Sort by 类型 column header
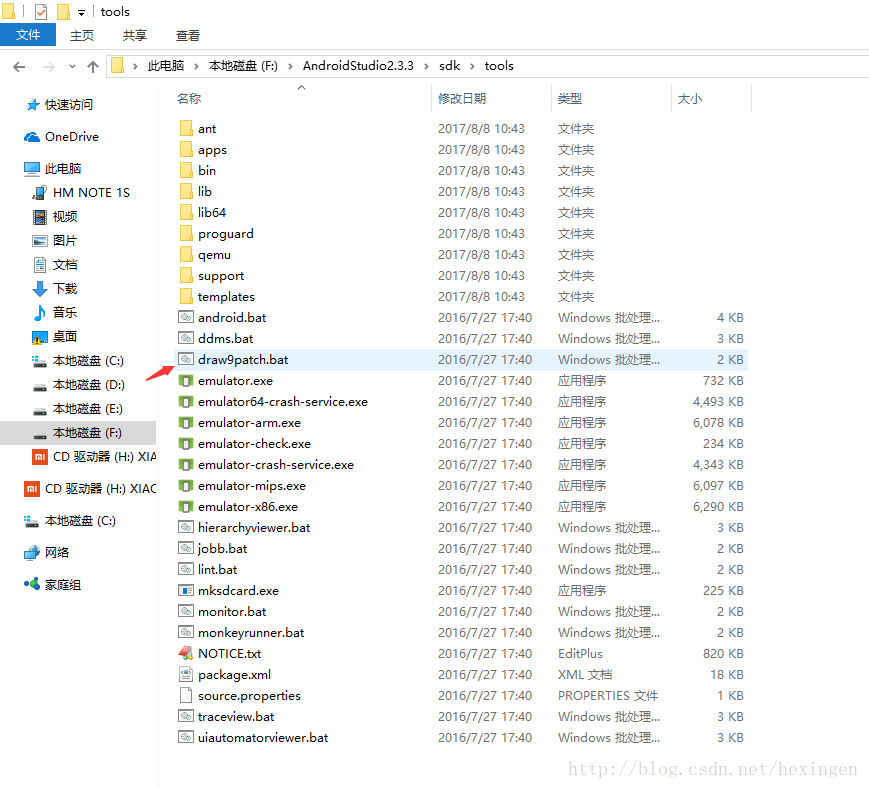 [570, 99]
